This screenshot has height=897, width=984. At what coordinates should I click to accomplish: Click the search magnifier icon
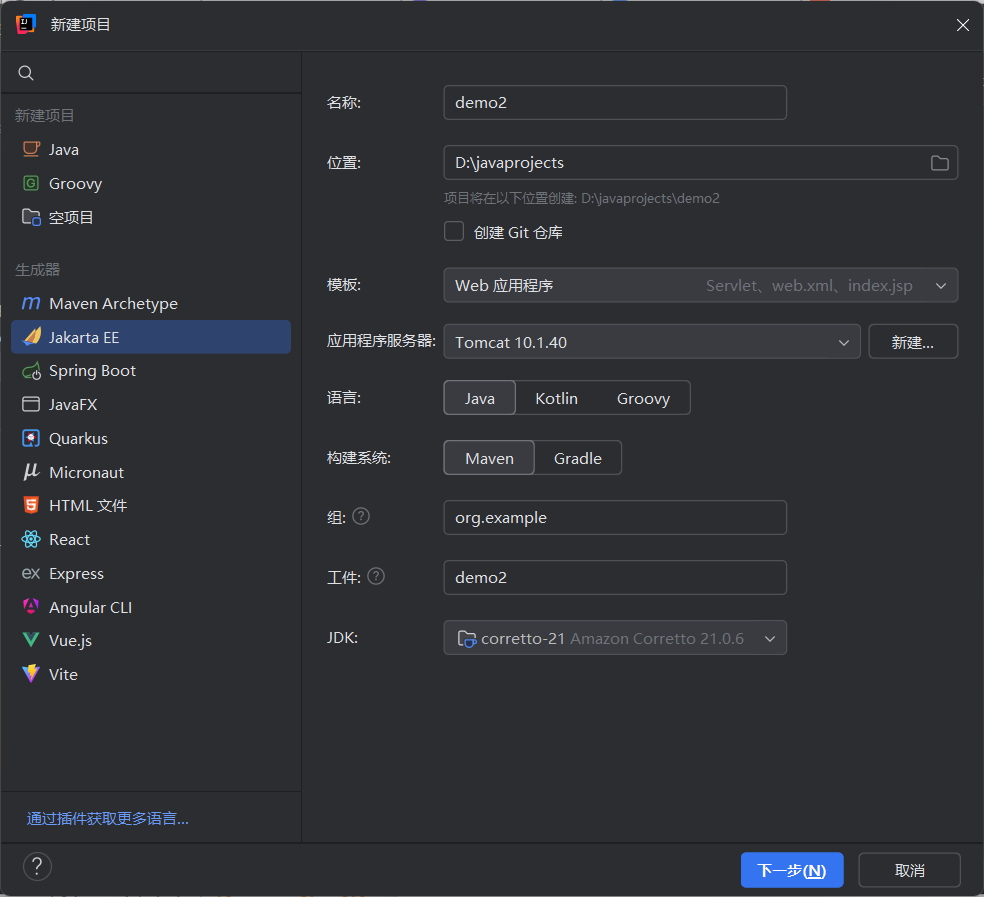(25, 72)
